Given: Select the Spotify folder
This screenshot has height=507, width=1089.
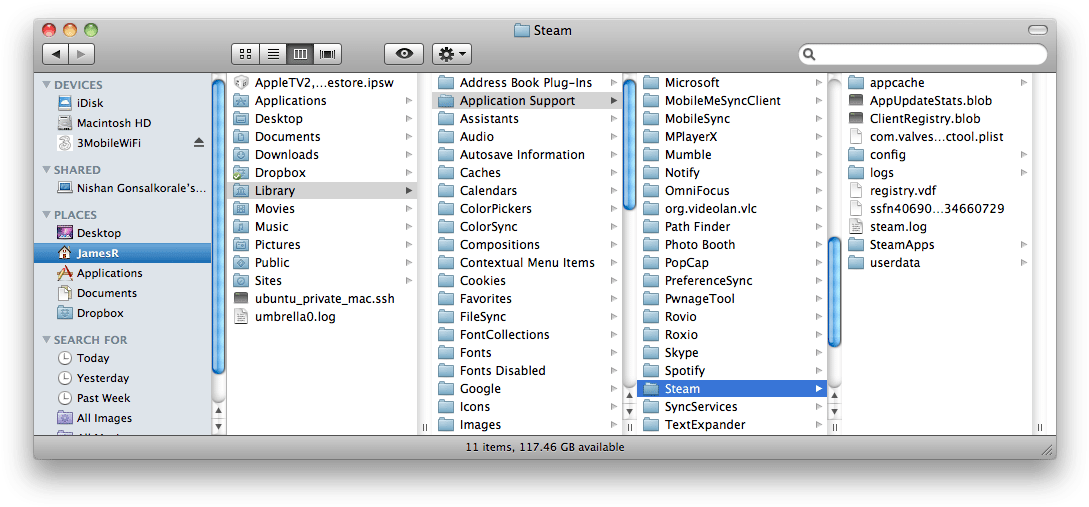Looking at the screenshot, I should click(x=684, y=371).
